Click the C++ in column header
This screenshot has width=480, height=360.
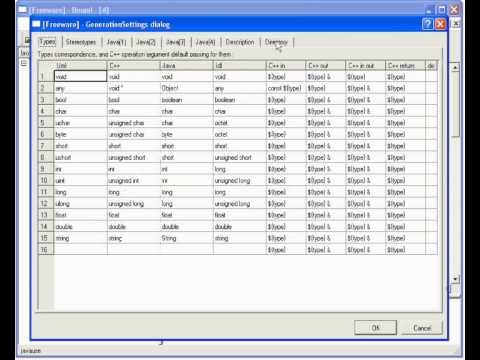pos(286,65)
